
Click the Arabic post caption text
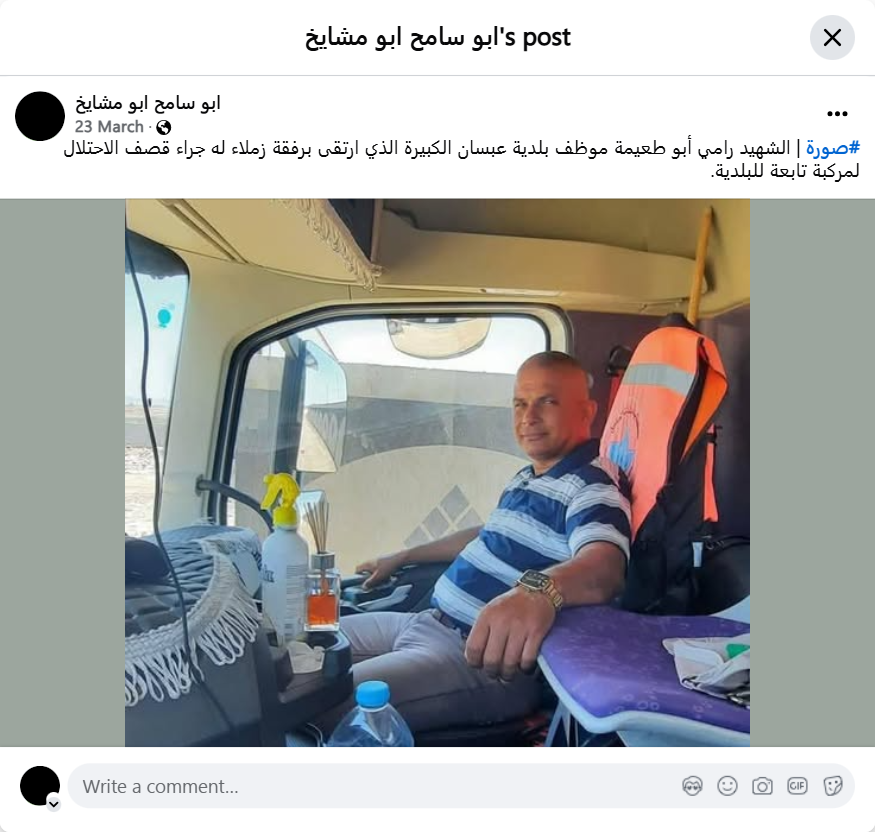461,160
